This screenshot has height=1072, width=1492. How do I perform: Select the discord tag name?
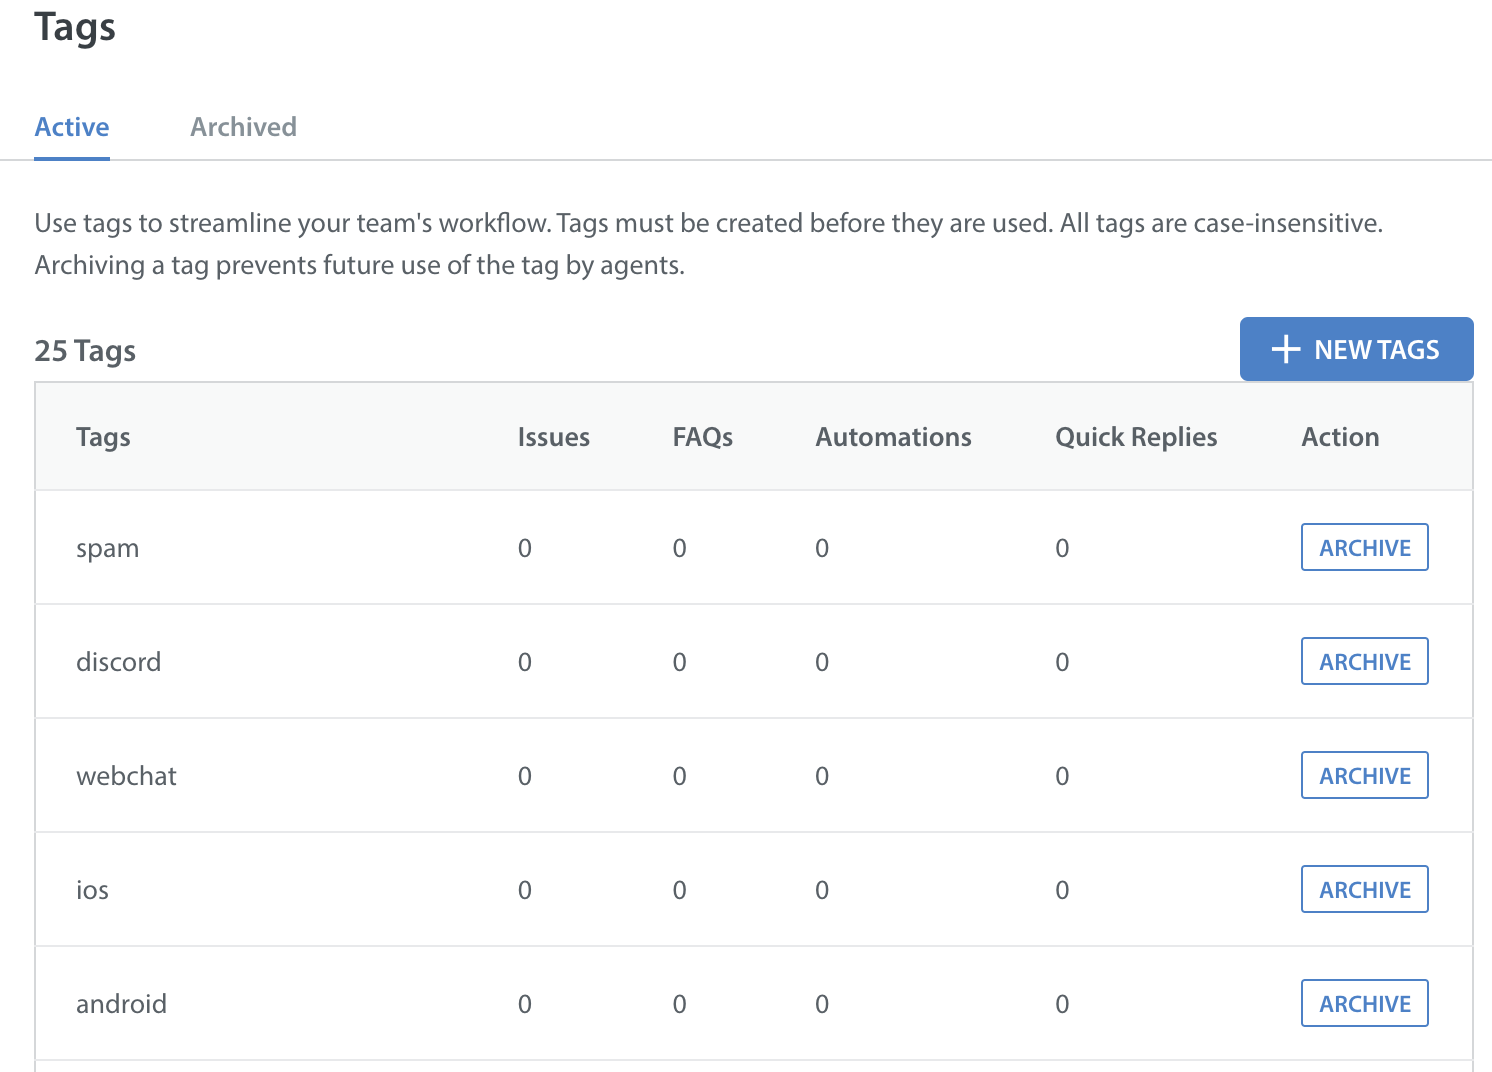(x=118, y=662)
